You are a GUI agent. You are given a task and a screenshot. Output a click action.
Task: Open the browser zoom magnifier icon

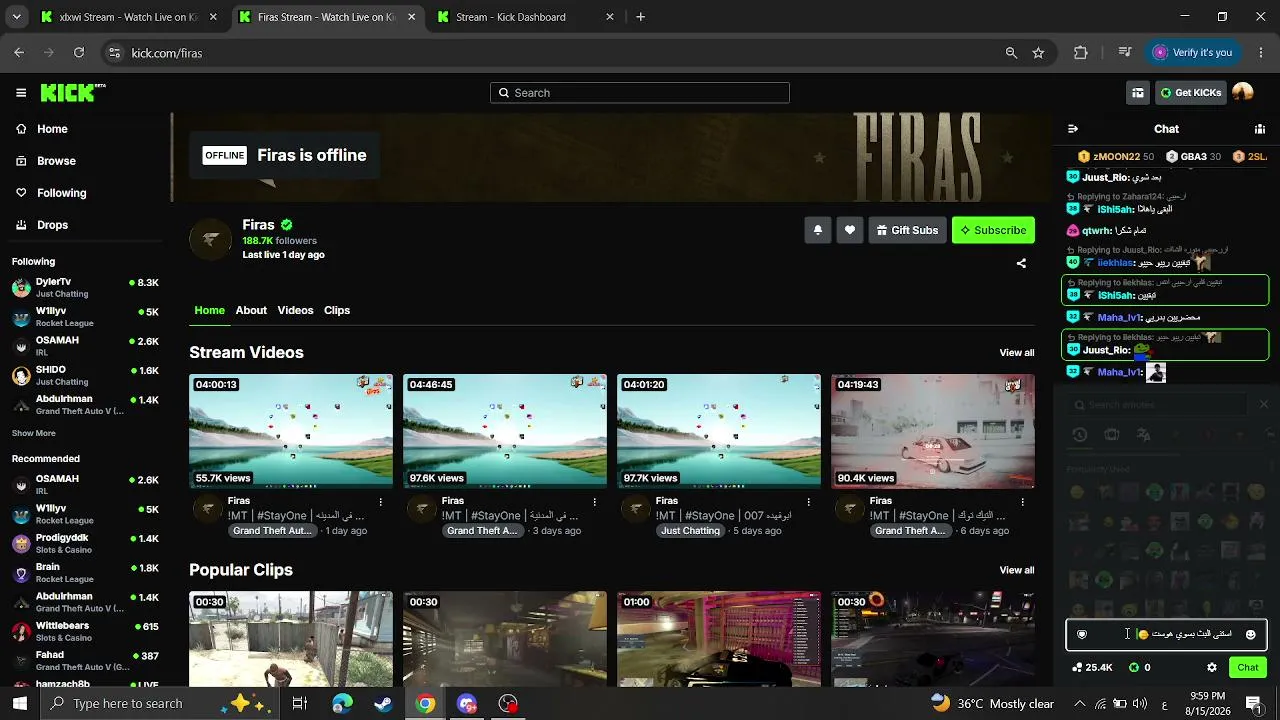(1011, 53)
